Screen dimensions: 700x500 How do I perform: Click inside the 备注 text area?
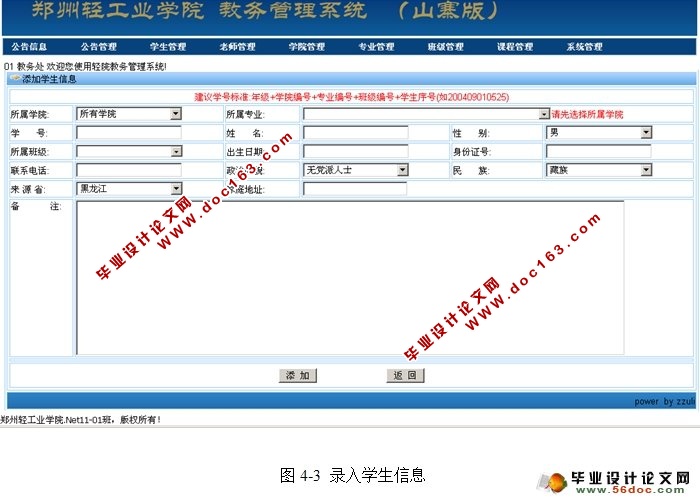click(350, 278)
